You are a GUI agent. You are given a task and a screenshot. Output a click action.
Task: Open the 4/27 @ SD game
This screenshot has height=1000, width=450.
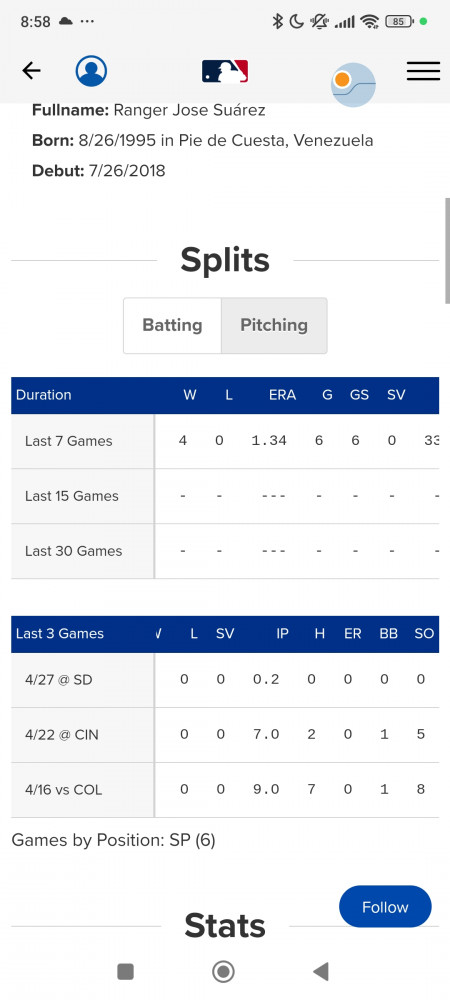(x=225, y=680)
